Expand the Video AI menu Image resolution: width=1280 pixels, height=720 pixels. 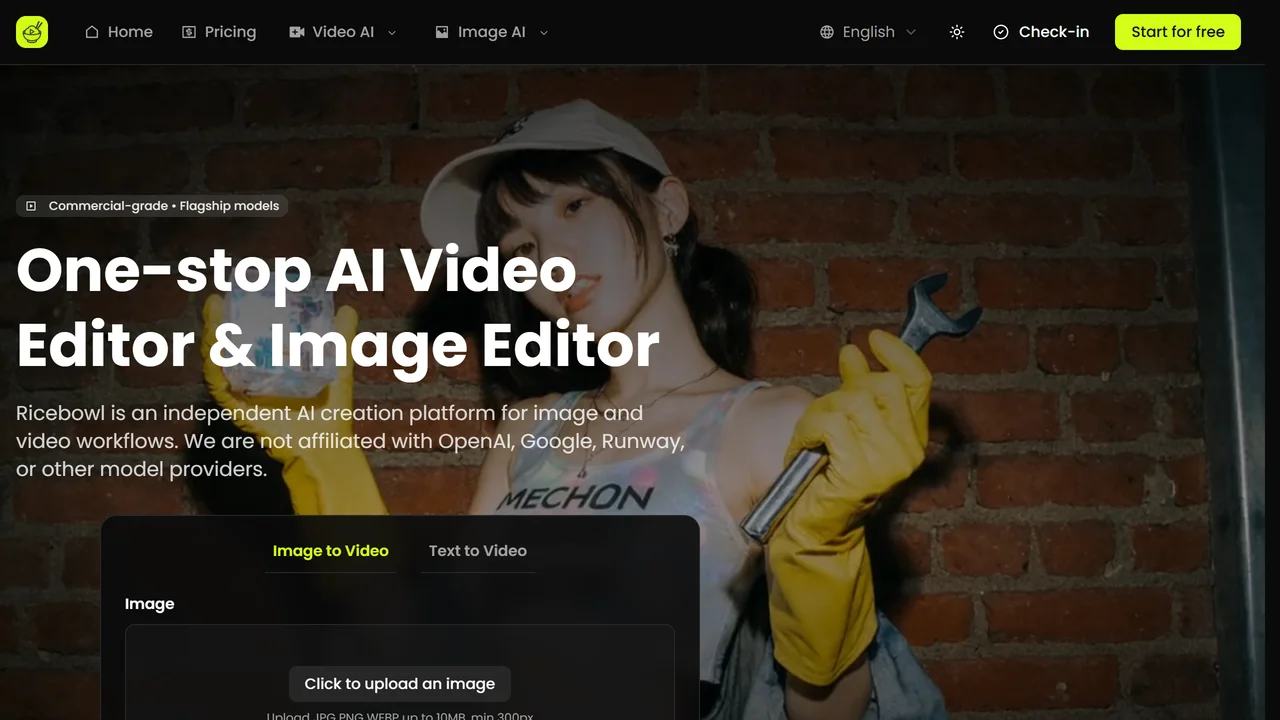pyautogui.click(x=343, y=32)
